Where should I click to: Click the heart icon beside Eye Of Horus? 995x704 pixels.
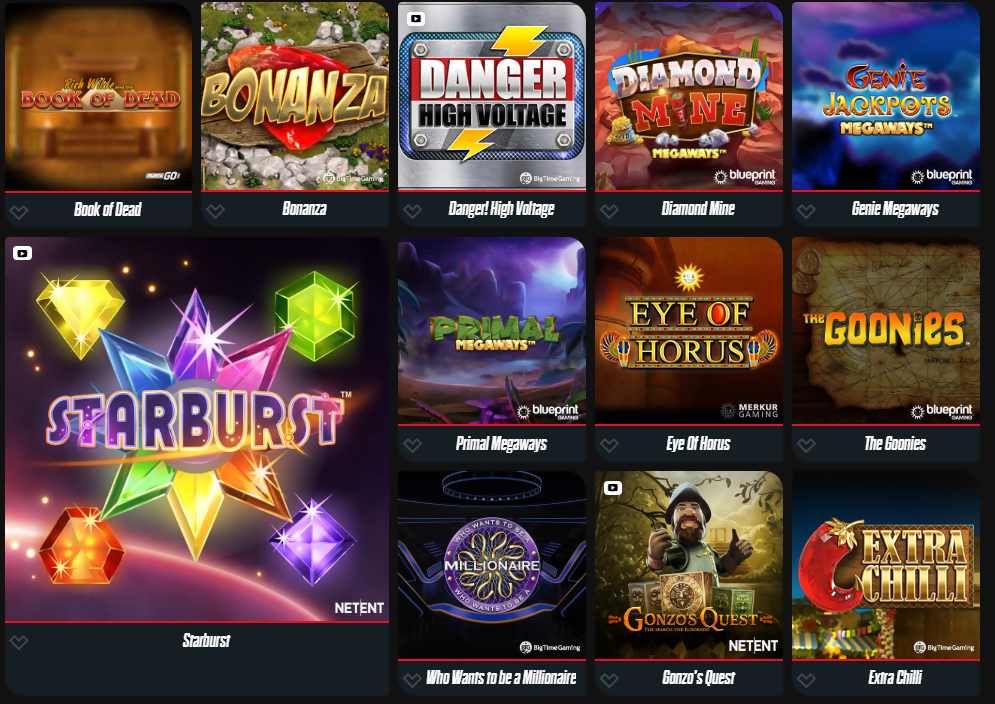(609, 446)
